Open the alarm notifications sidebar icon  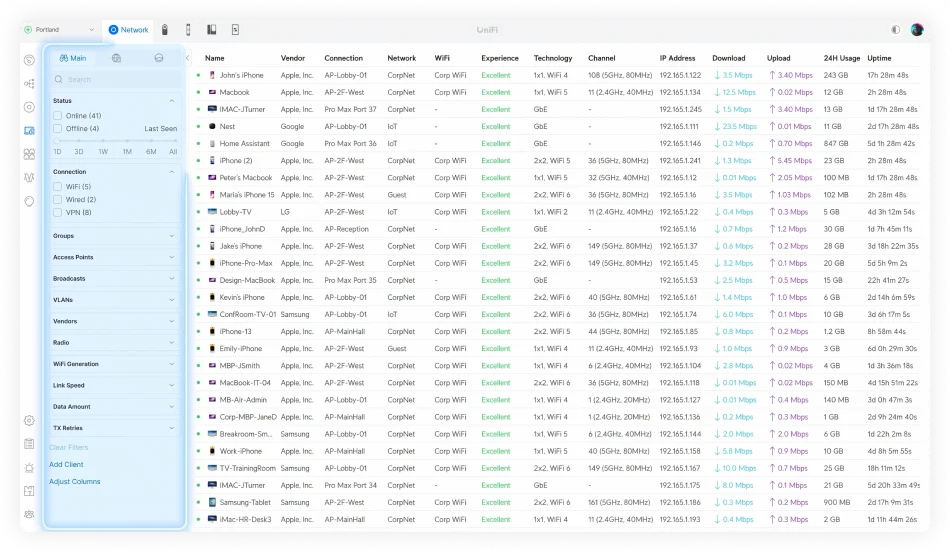[29, 468]
